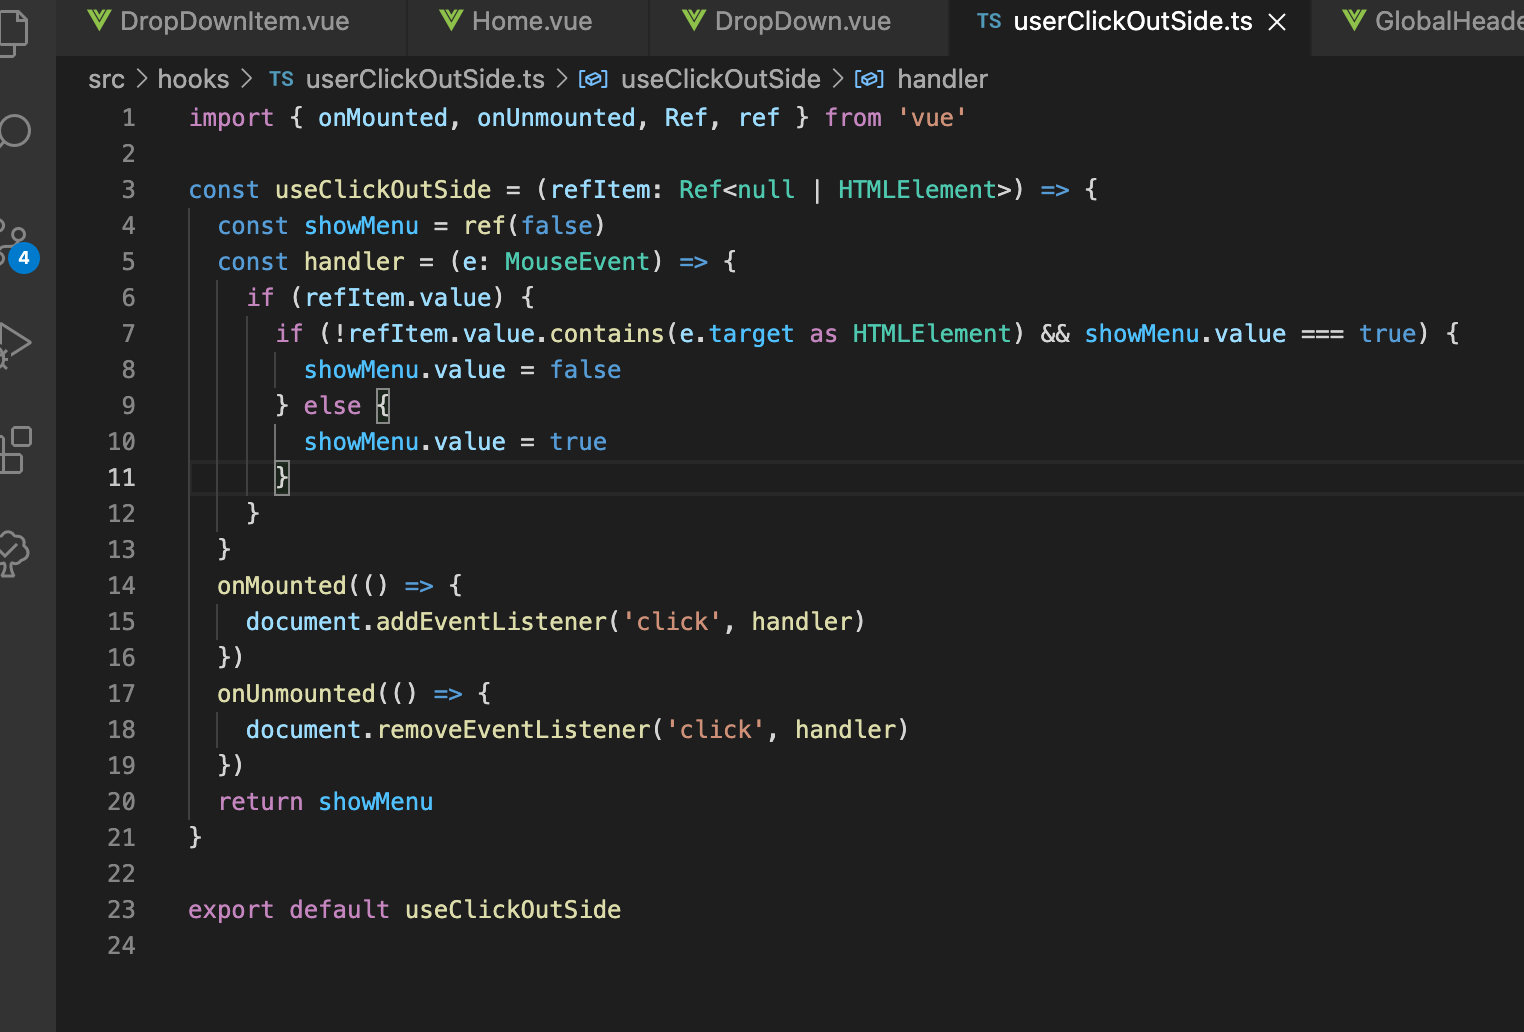The image size is (1524, 1032).
Task: Click the Vue icon on GlobalHeader tab
Action: 1354,20
